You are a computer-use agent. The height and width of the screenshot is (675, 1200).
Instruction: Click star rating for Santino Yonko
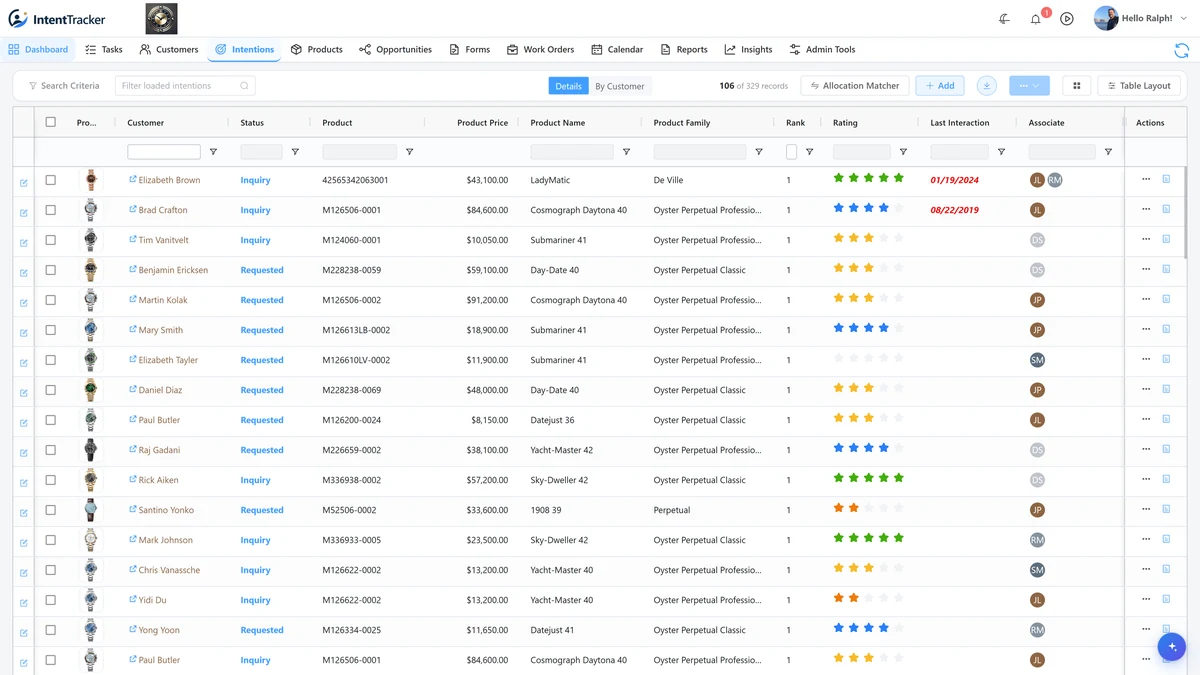click(869, 509)
